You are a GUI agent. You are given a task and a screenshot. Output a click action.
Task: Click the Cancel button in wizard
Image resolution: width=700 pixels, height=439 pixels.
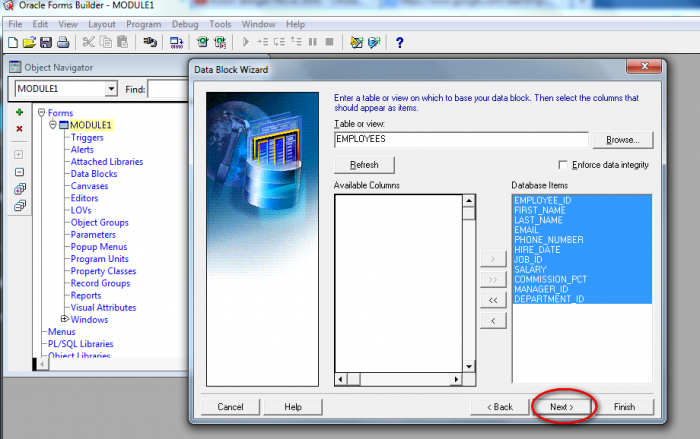pos(230,407)
